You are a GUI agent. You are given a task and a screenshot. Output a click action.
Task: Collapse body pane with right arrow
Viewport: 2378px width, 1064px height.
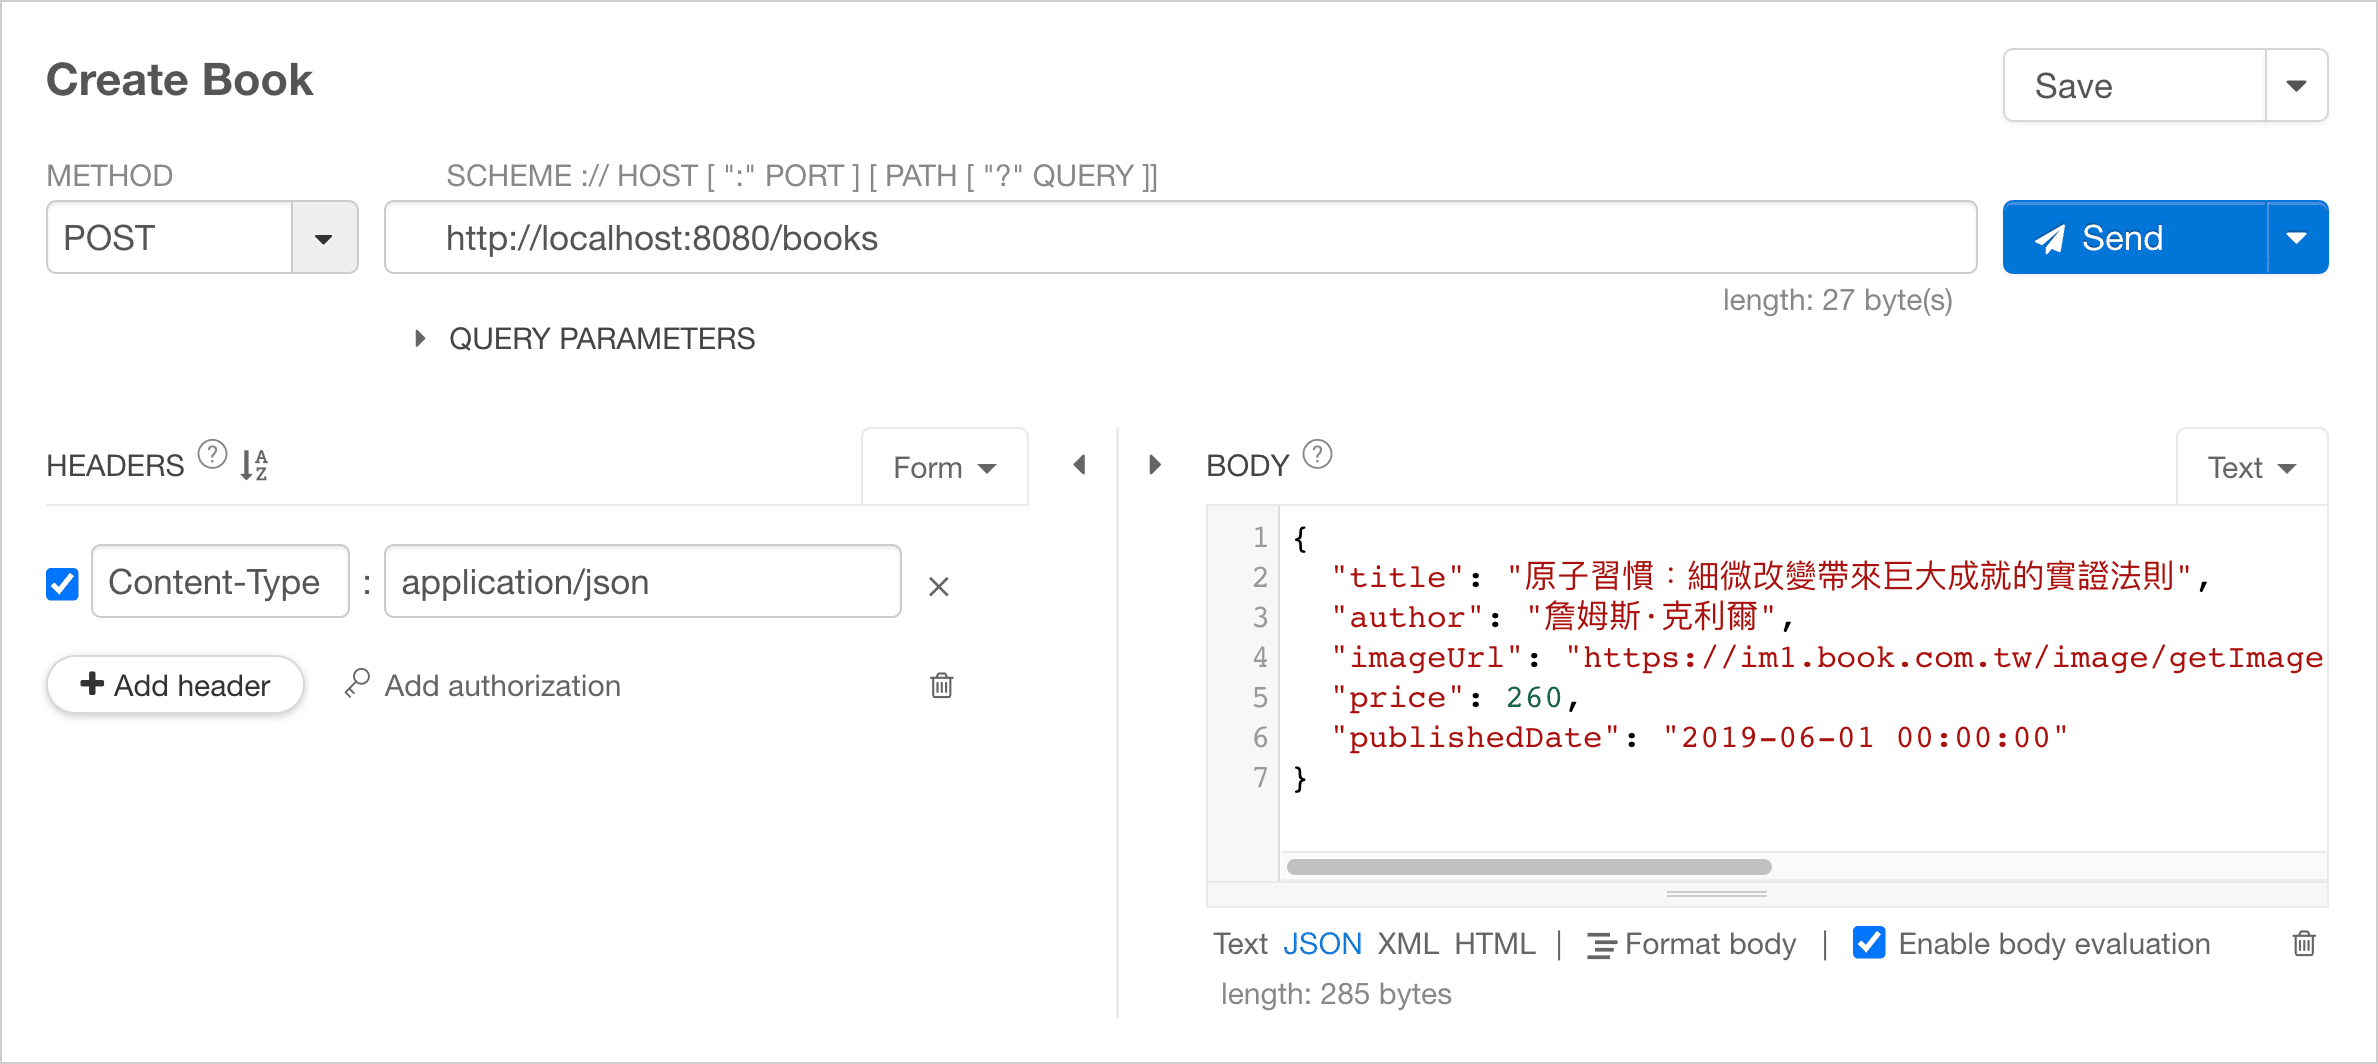(x=1155, y=465)
